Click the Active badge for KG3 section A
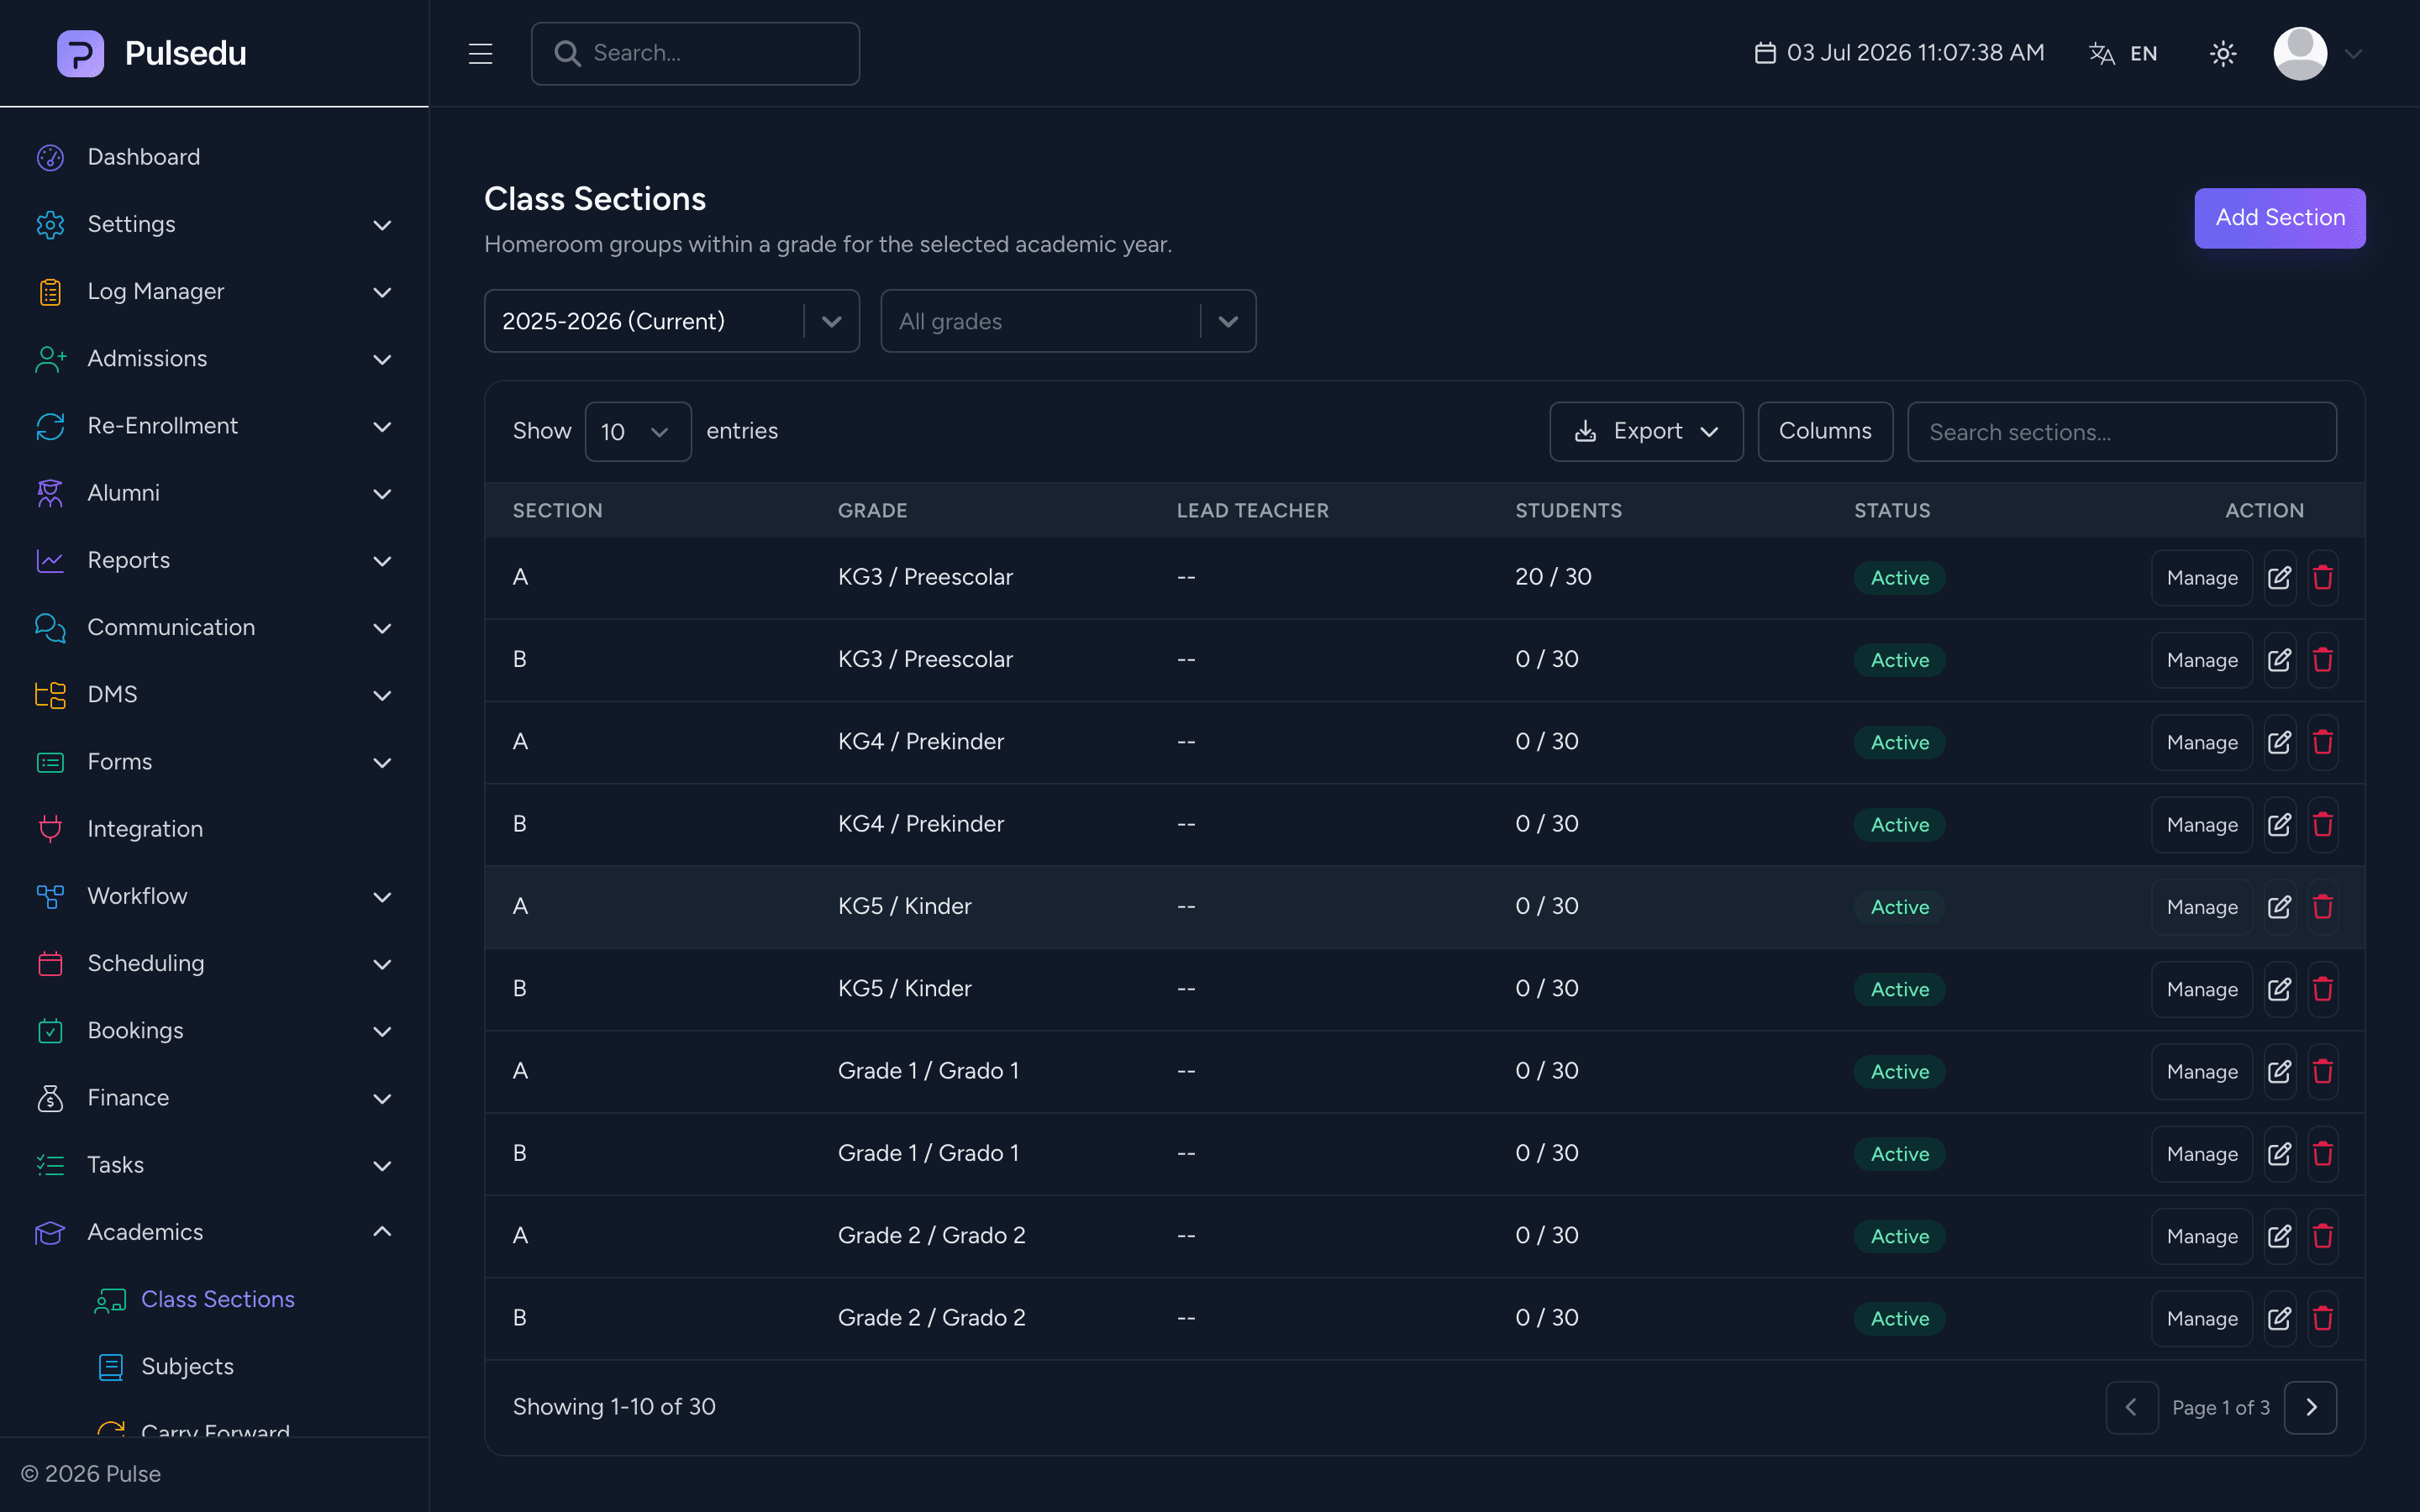 1899,578
